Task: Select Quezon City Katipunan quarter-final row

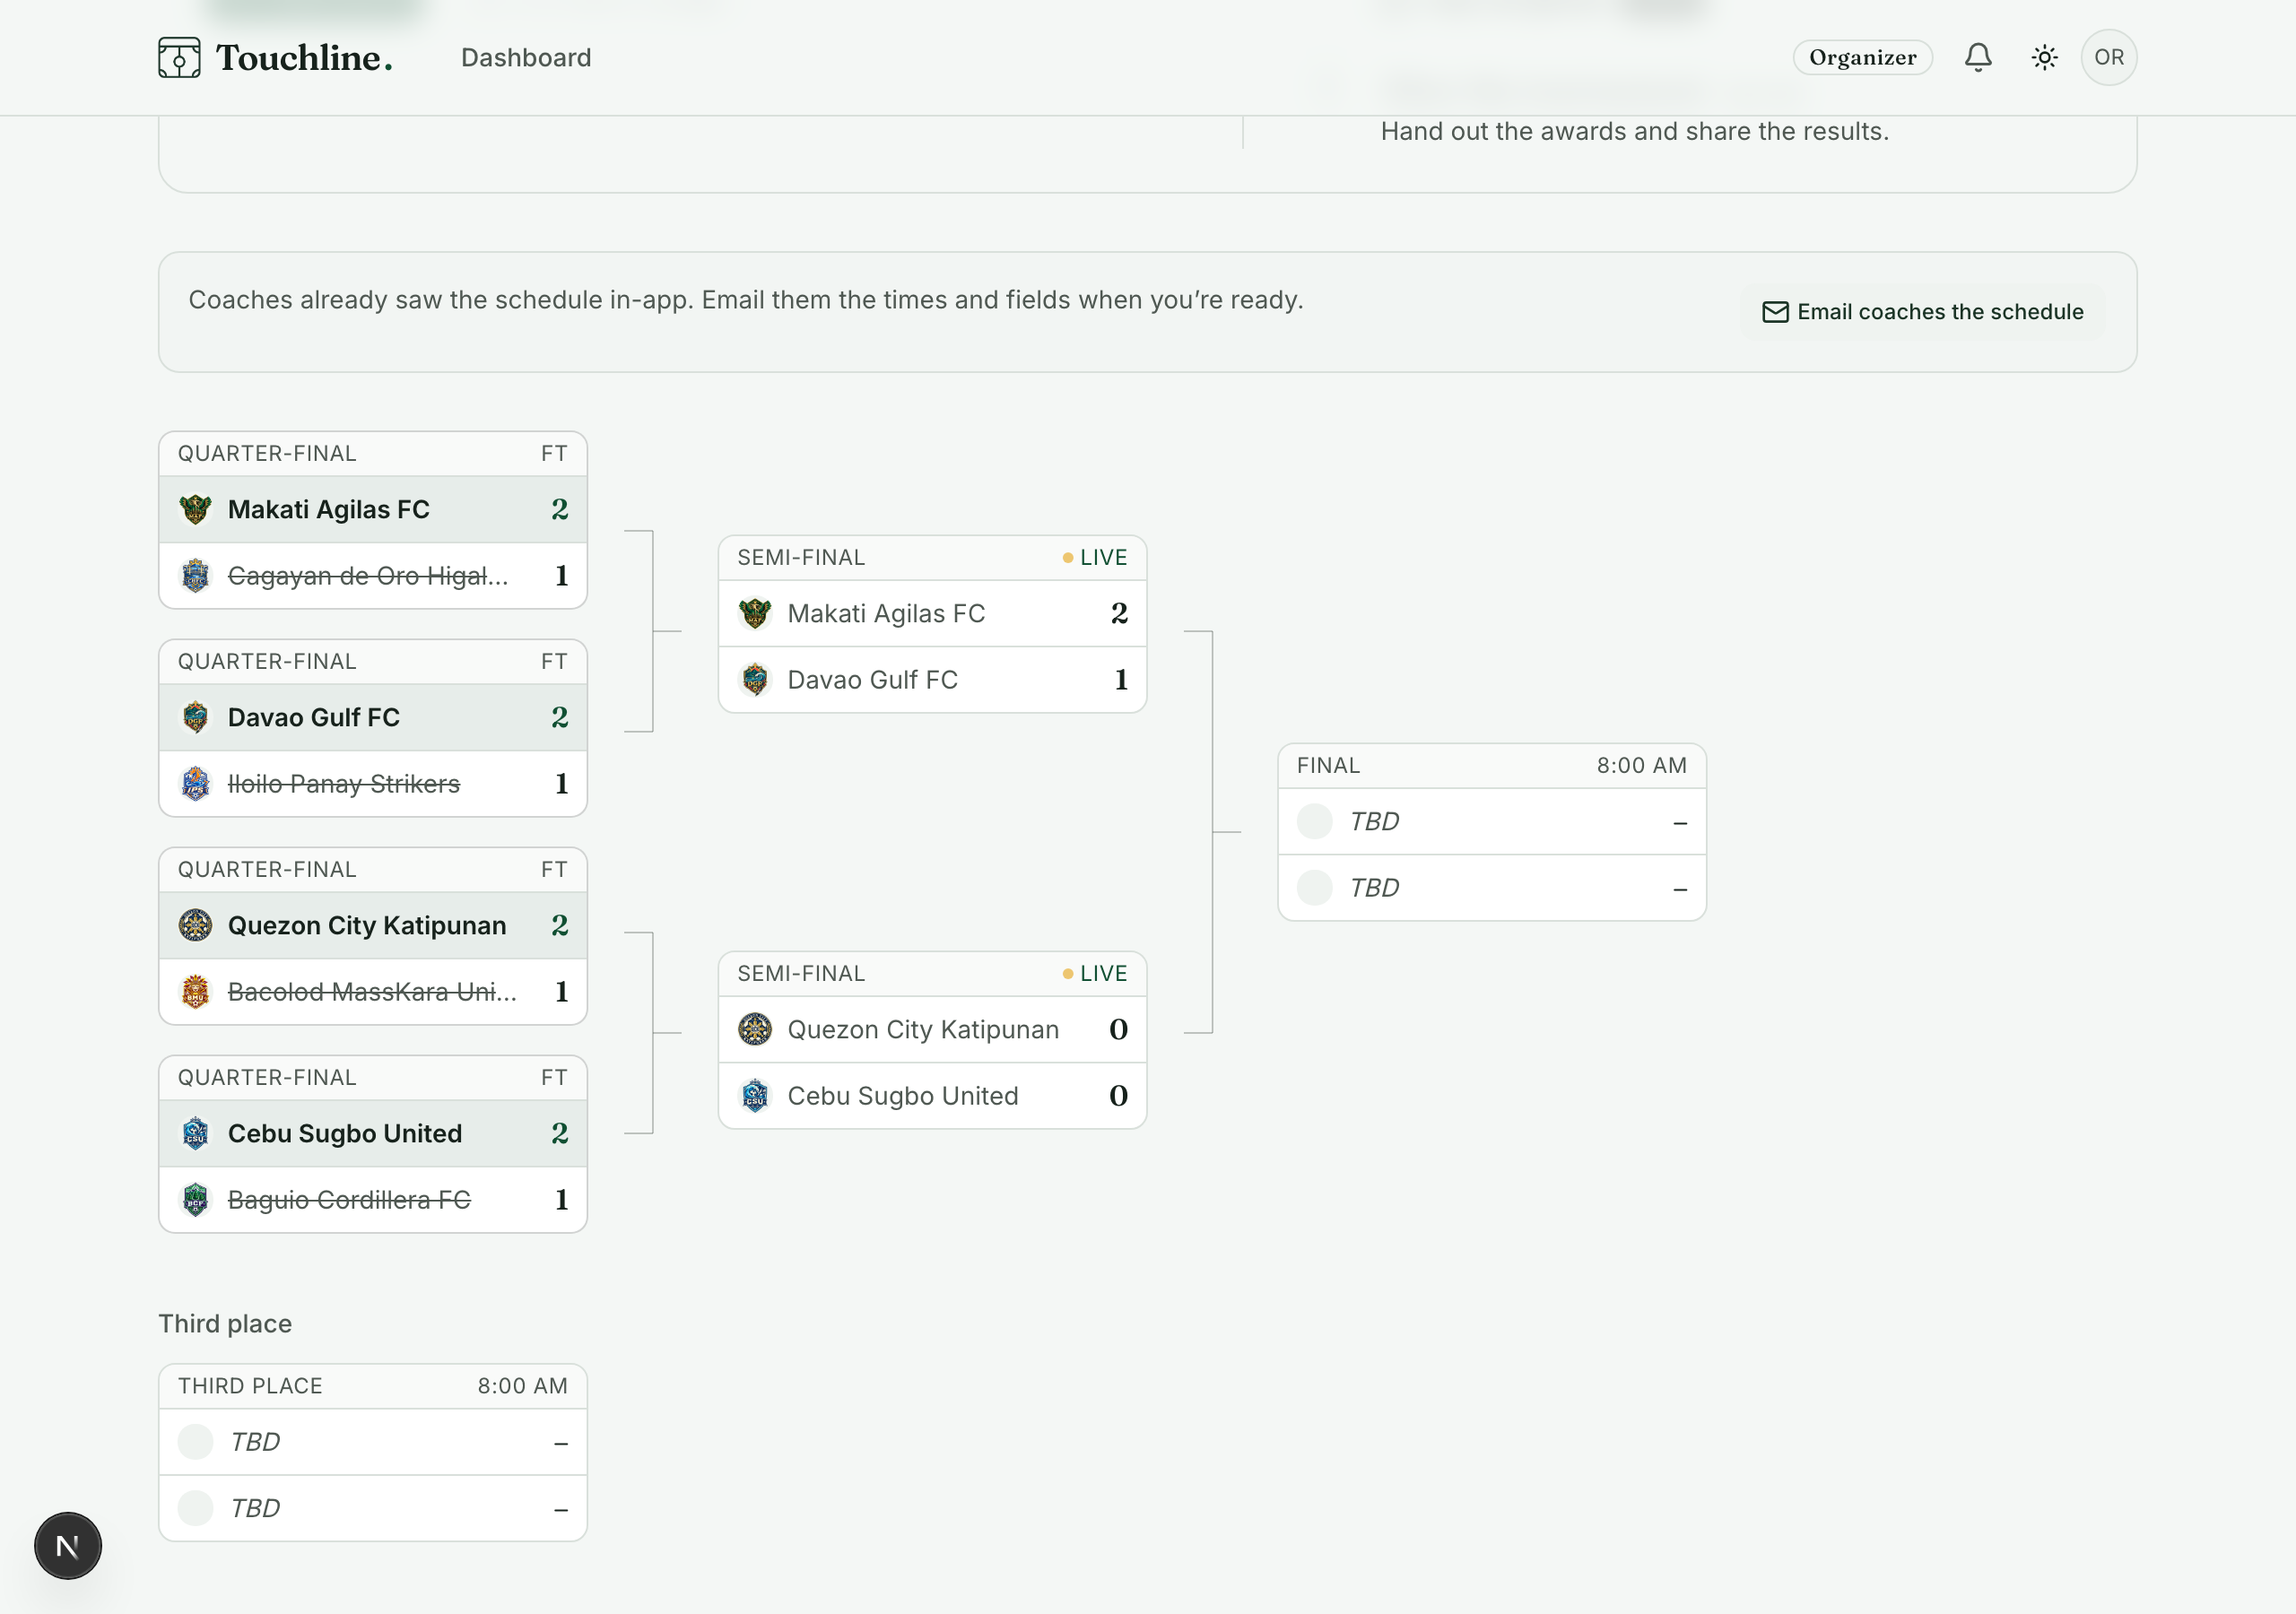Action: [373, 925]
